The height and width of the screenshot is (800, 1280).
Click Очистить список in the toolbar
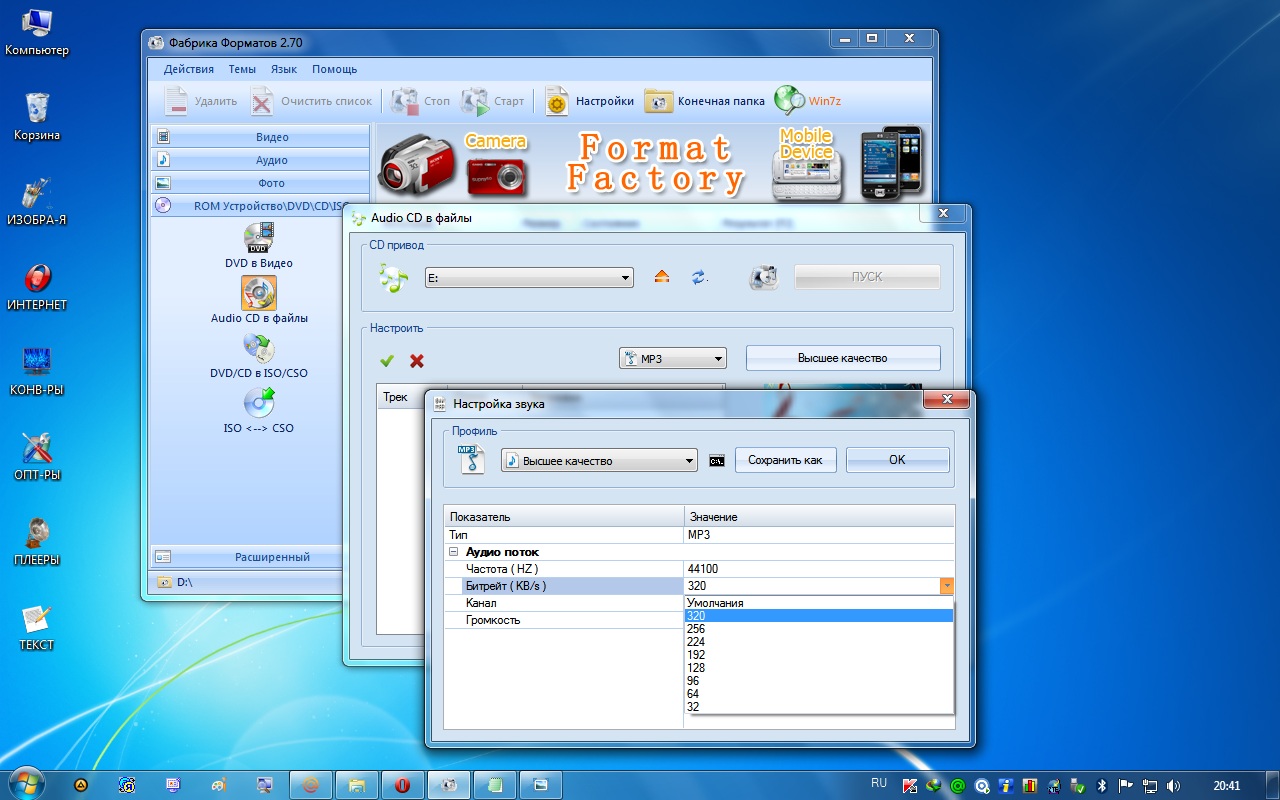pyautogui.click(x=311, y=101)
